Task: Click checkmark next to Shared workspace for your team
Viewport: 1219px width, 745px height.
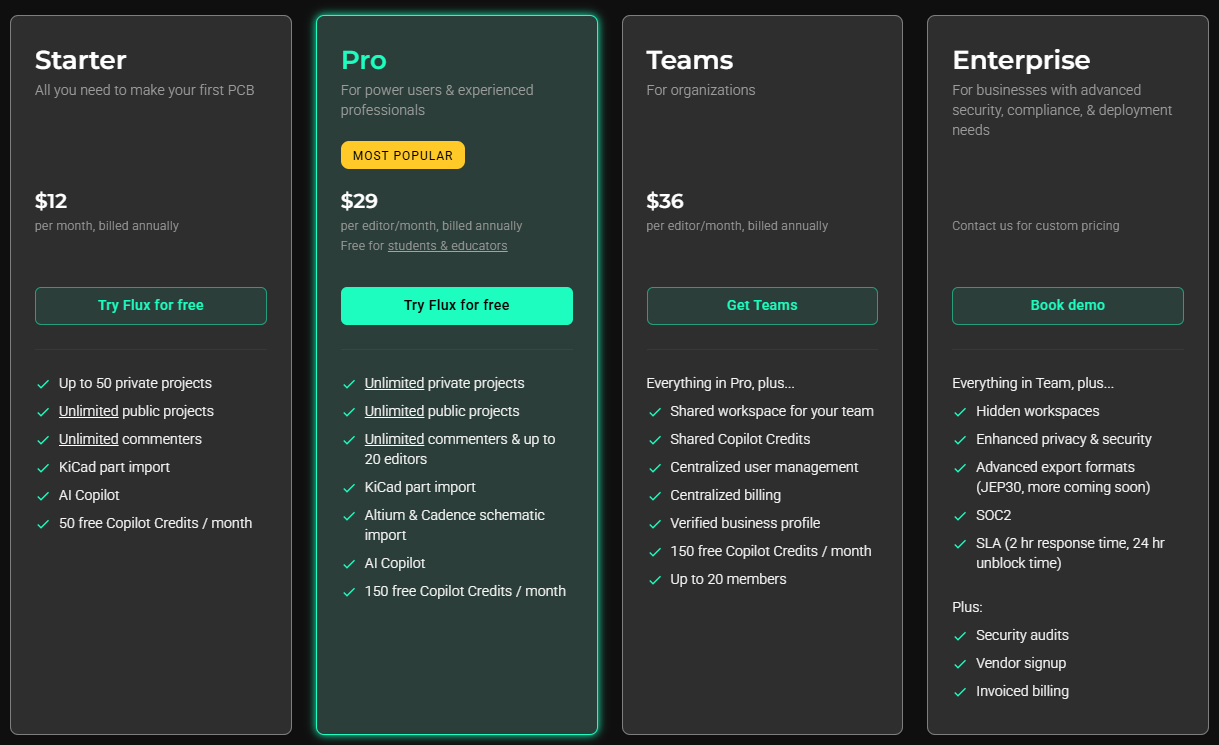Action: pyautogui.click(x=655, y=412)
